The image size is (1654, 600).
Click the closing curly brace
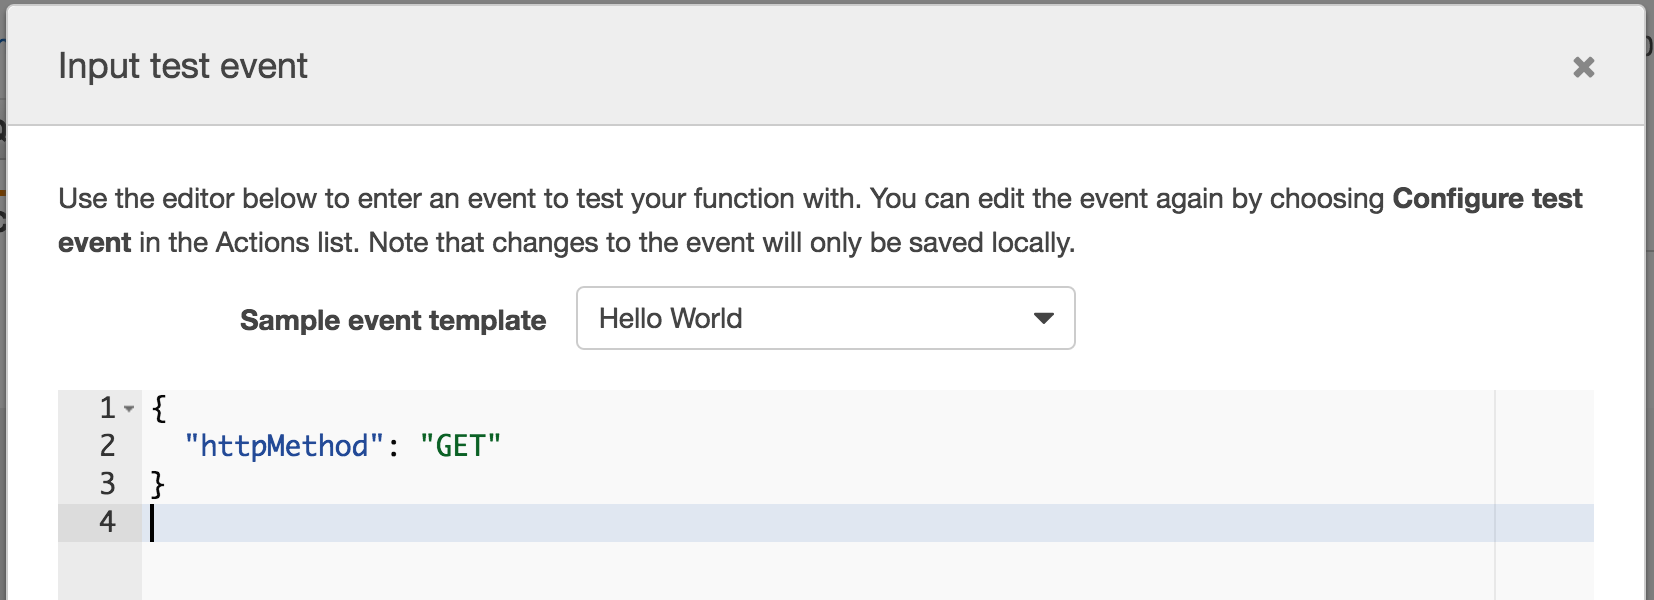pyautogui.click(x=158, y=484)
